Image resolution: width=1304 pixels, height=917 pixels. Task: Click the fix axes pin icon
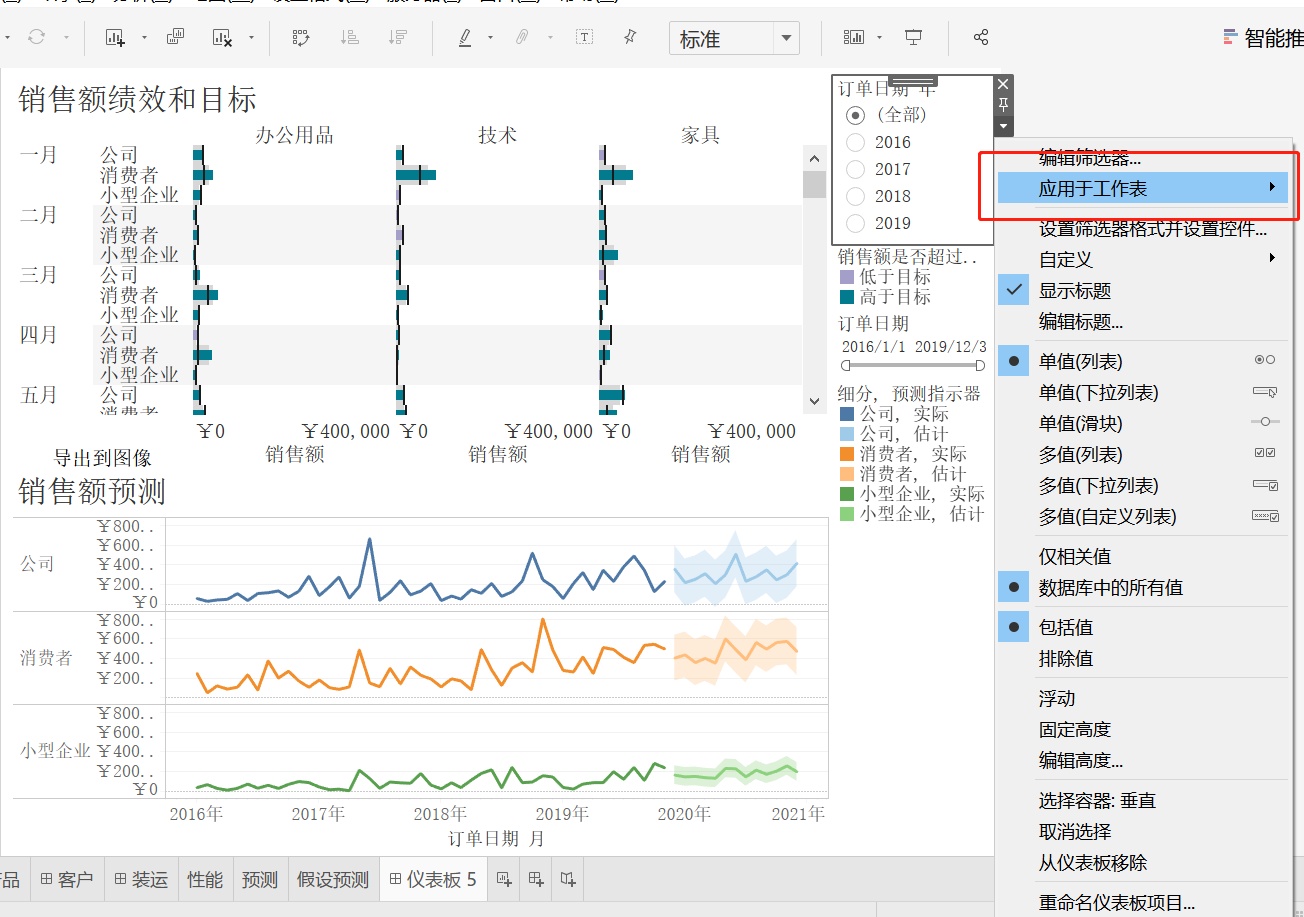(630, 38)
